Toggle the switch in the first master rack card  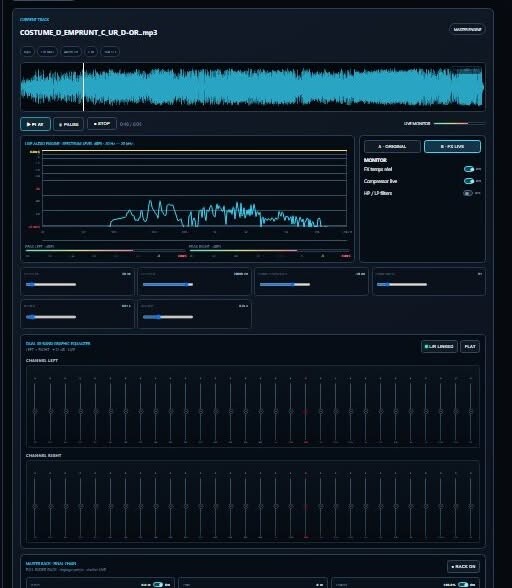(x=158, y=585)
